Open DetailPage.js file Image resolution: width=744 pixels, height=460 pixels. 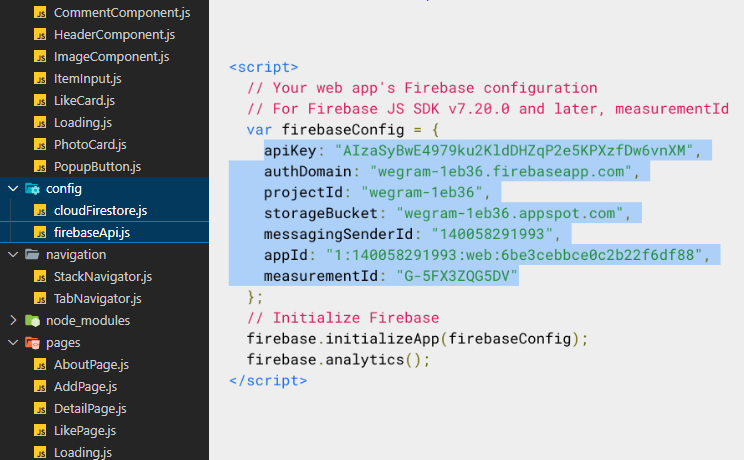pos(90,408)
